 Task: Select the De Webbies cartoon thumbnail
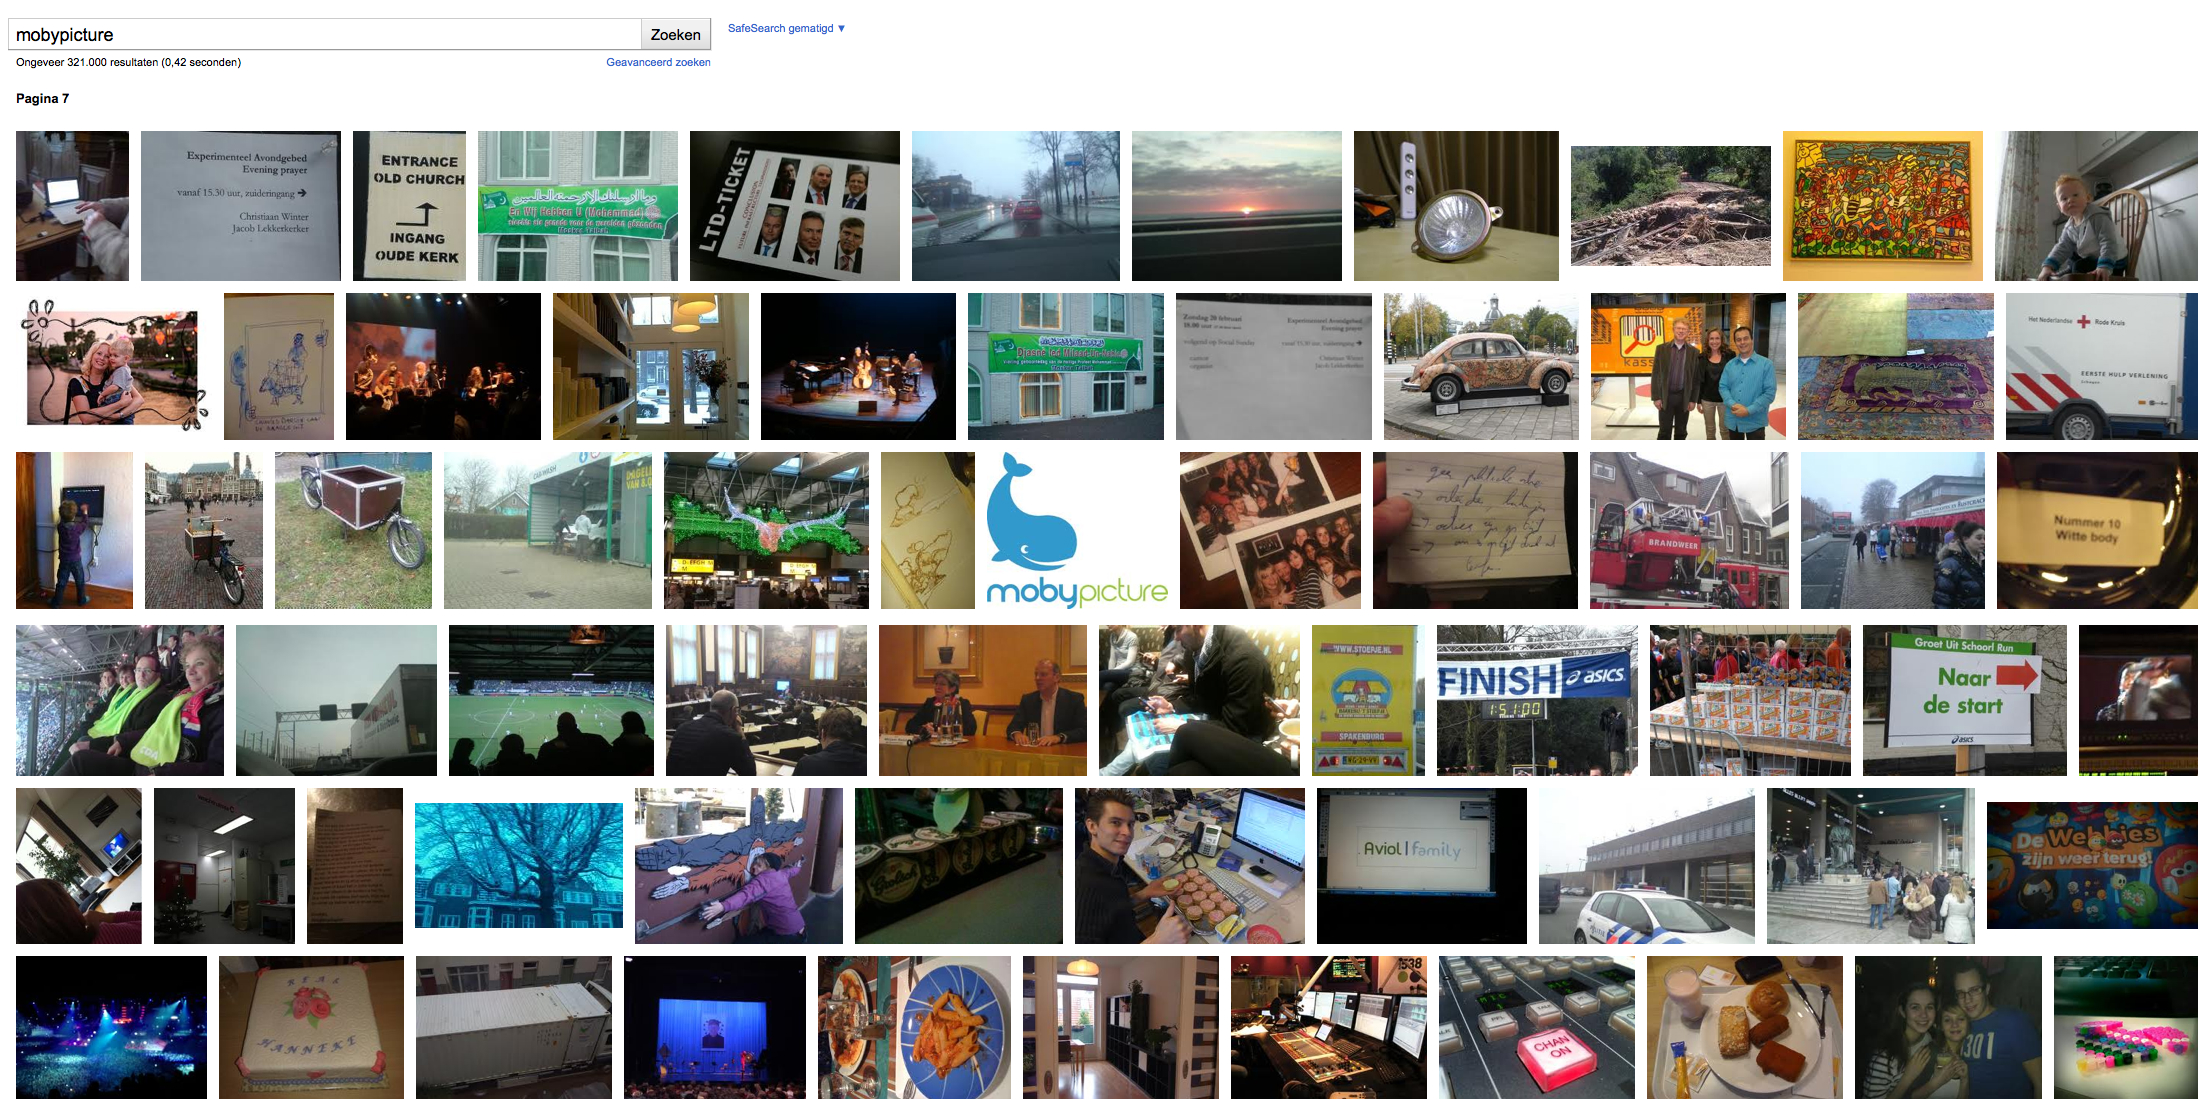click(x=2092, y=865)
